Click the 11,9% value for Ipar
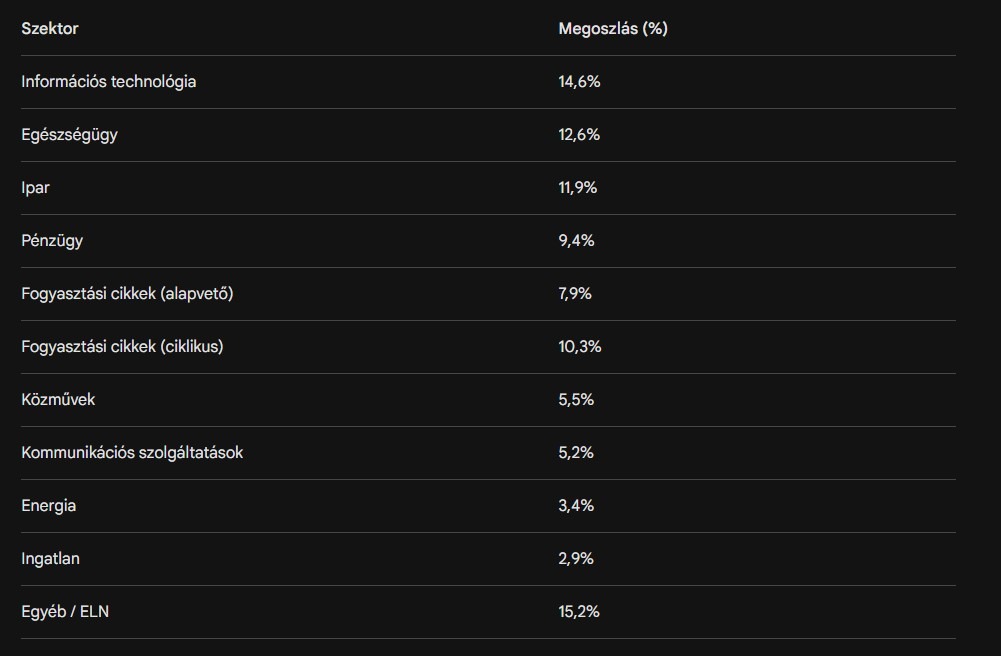 pos(577,188)
